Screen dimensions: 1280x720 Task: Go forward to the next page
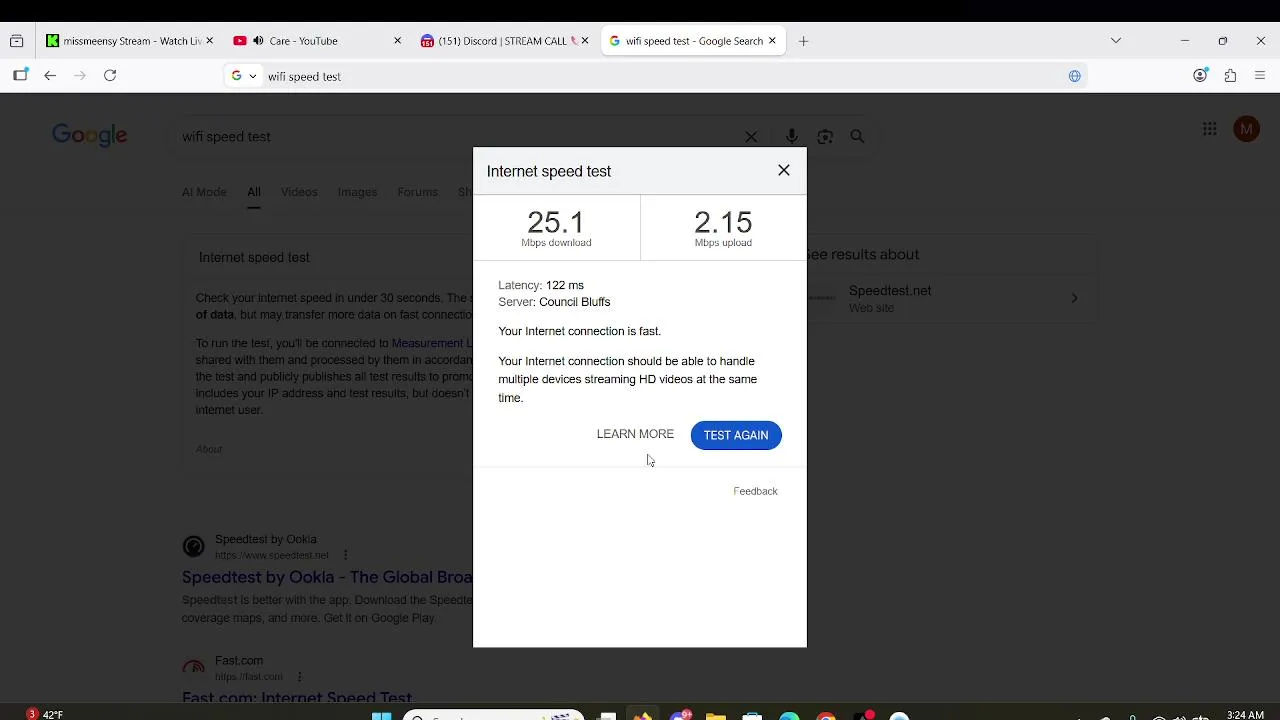pyautogui.click(x=80, y=76)
